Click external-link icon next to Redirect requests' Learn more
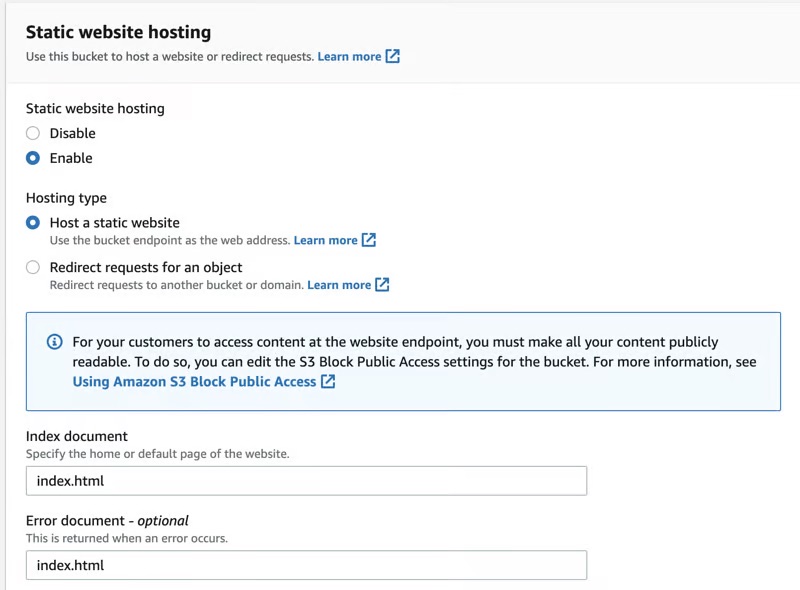The height and width of the screenshot is (590, 800). pyautogui.click(x=380, y=284)
